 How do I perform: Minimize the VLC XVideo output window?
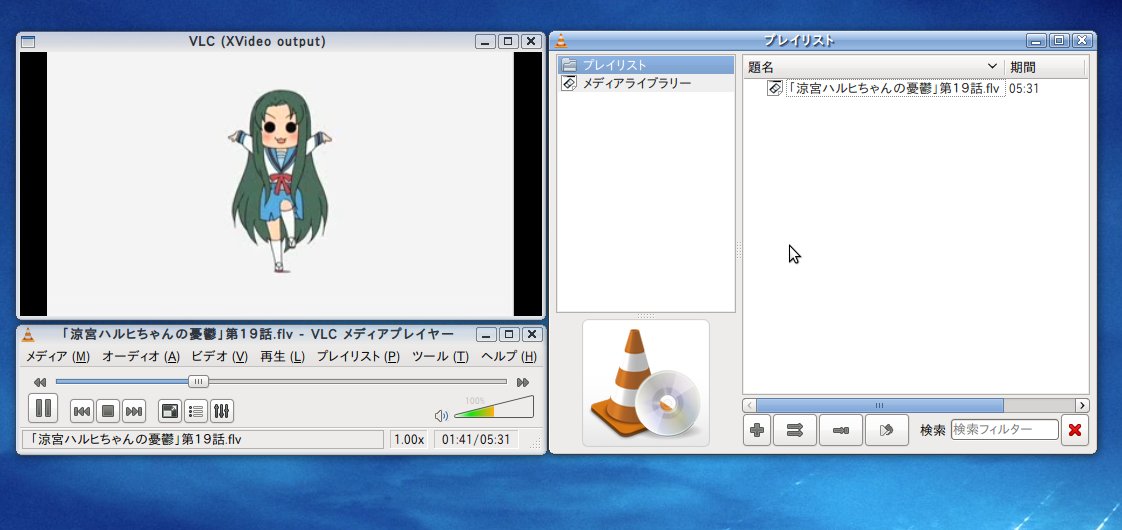coord(485,41)
